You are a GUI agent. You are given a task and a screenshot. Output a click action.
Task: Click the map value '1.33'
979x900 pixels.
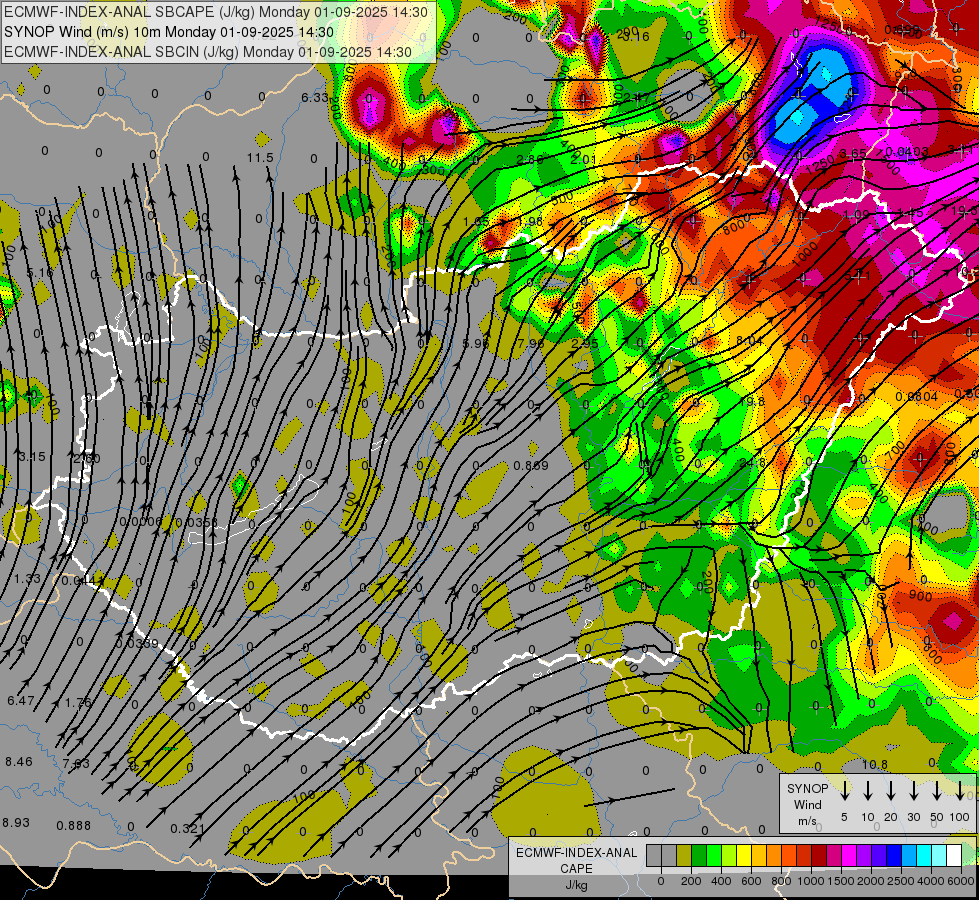click(27, 578)
